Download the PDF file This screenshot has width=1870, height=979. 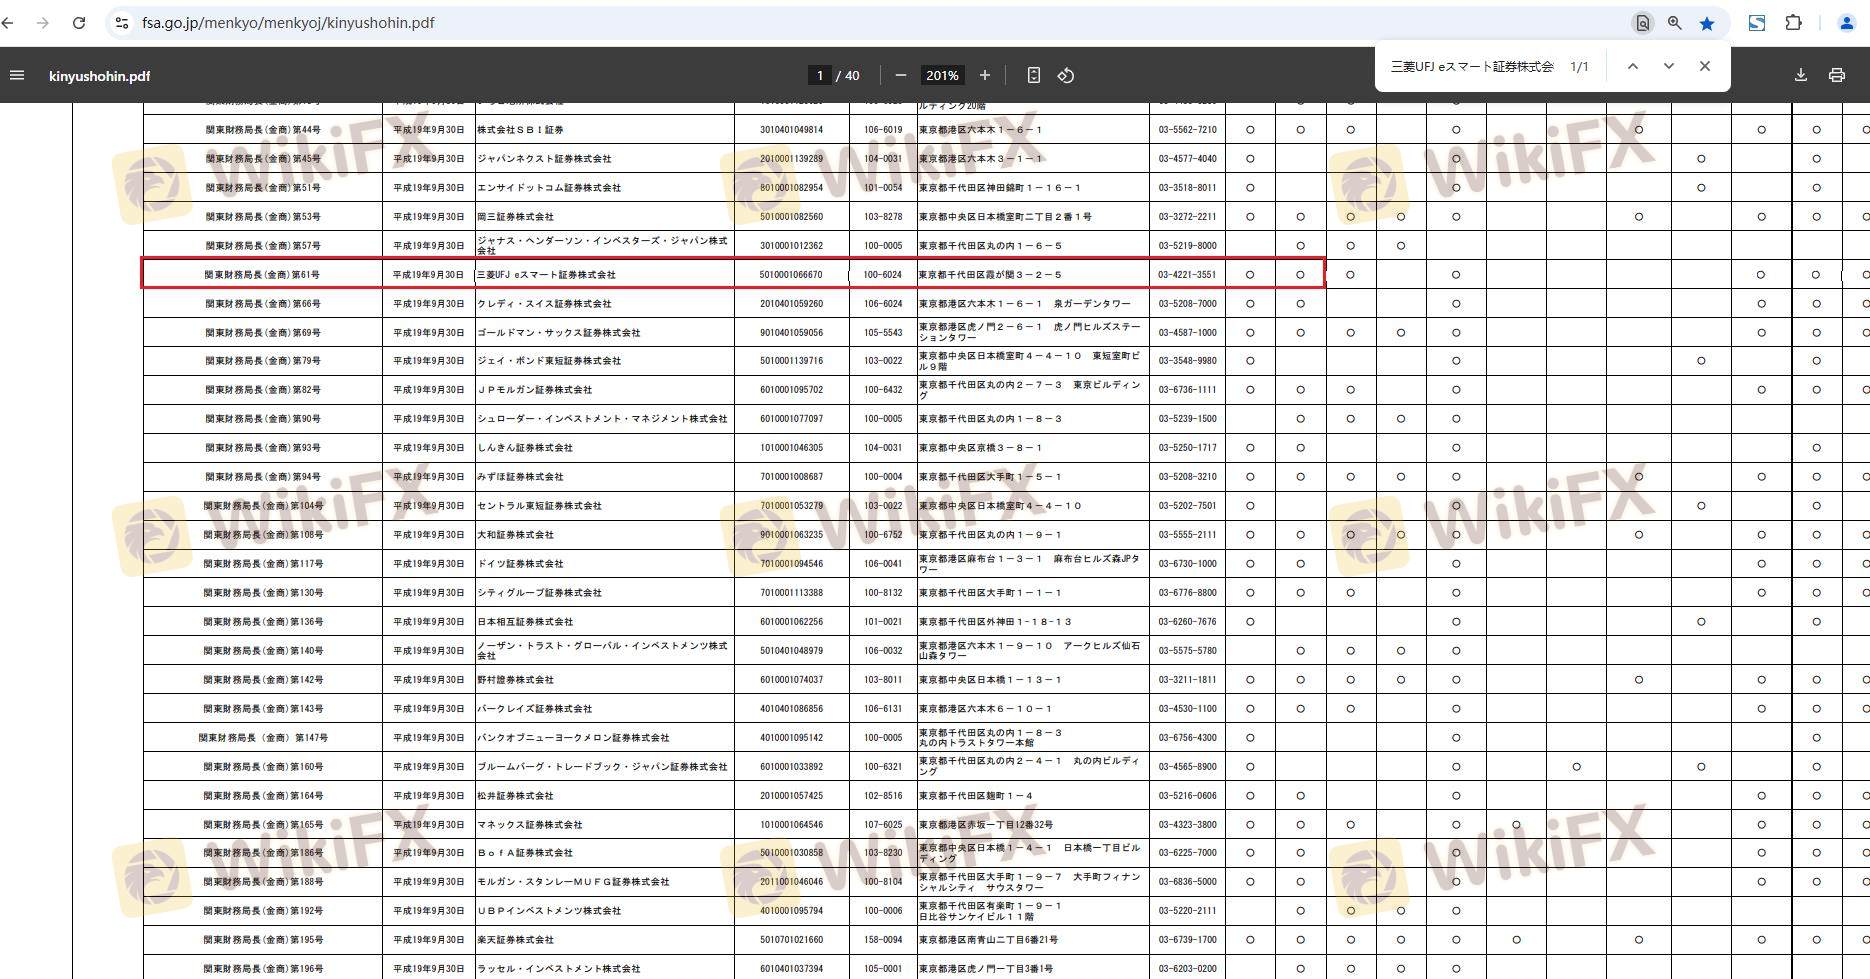point(1801,75)
